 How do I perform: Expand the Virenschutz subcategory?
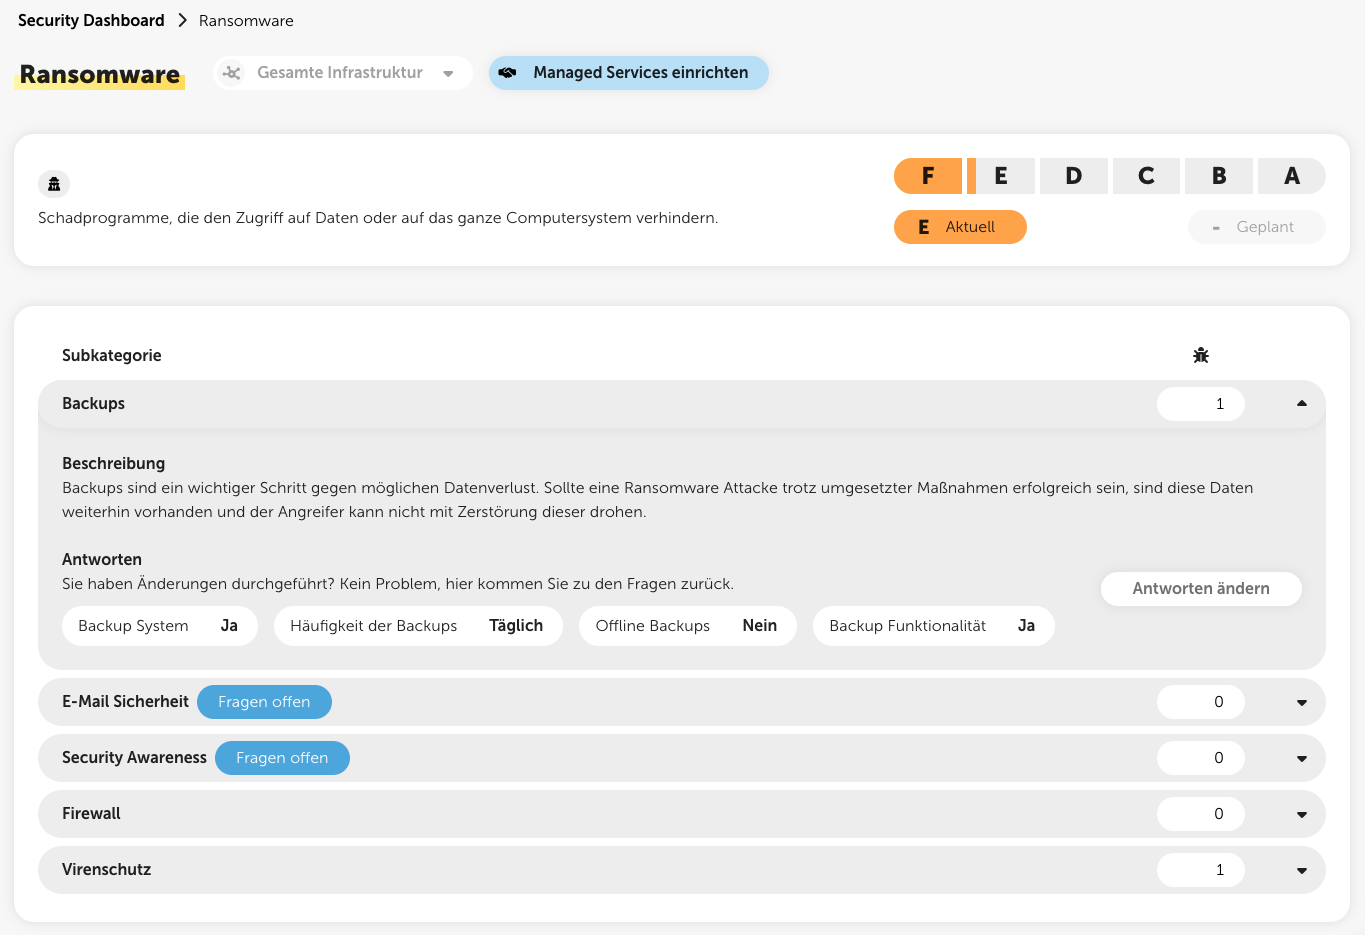click(1301, 870)
